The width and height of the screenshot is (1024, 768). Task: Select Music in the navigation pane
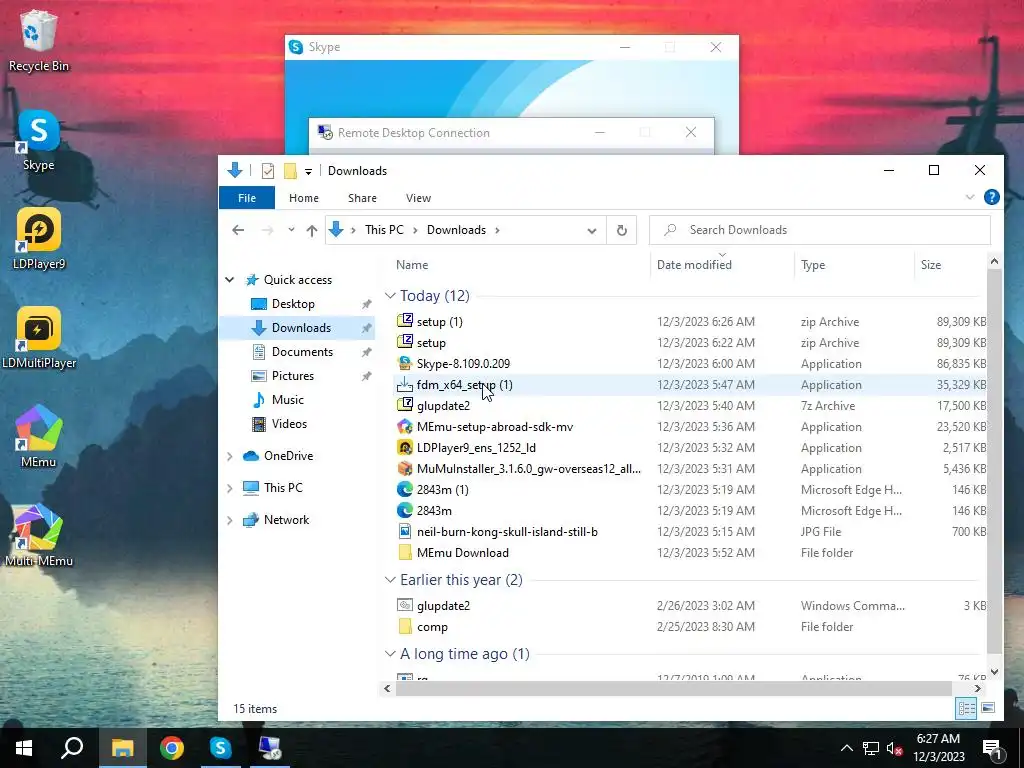(287, 400)
